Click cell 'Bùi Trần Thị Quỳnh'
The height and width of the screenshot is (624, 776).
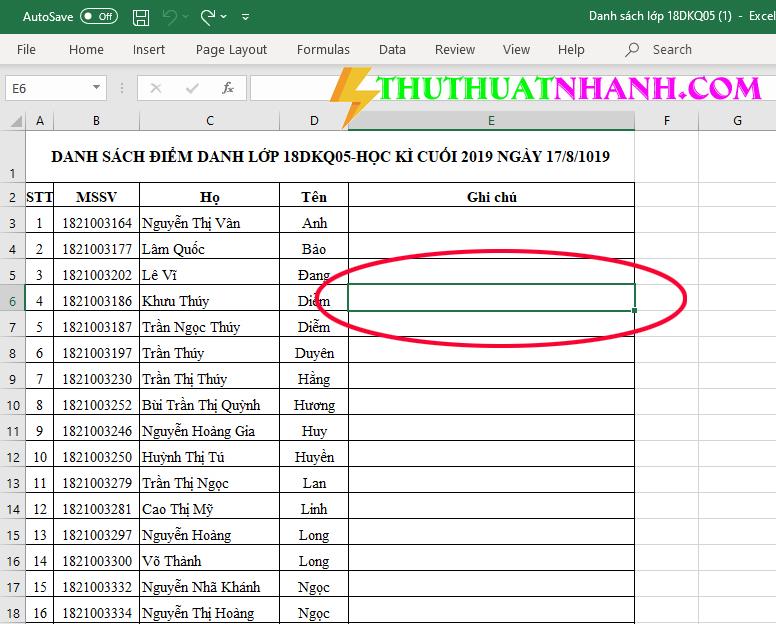tap(210, 402)
